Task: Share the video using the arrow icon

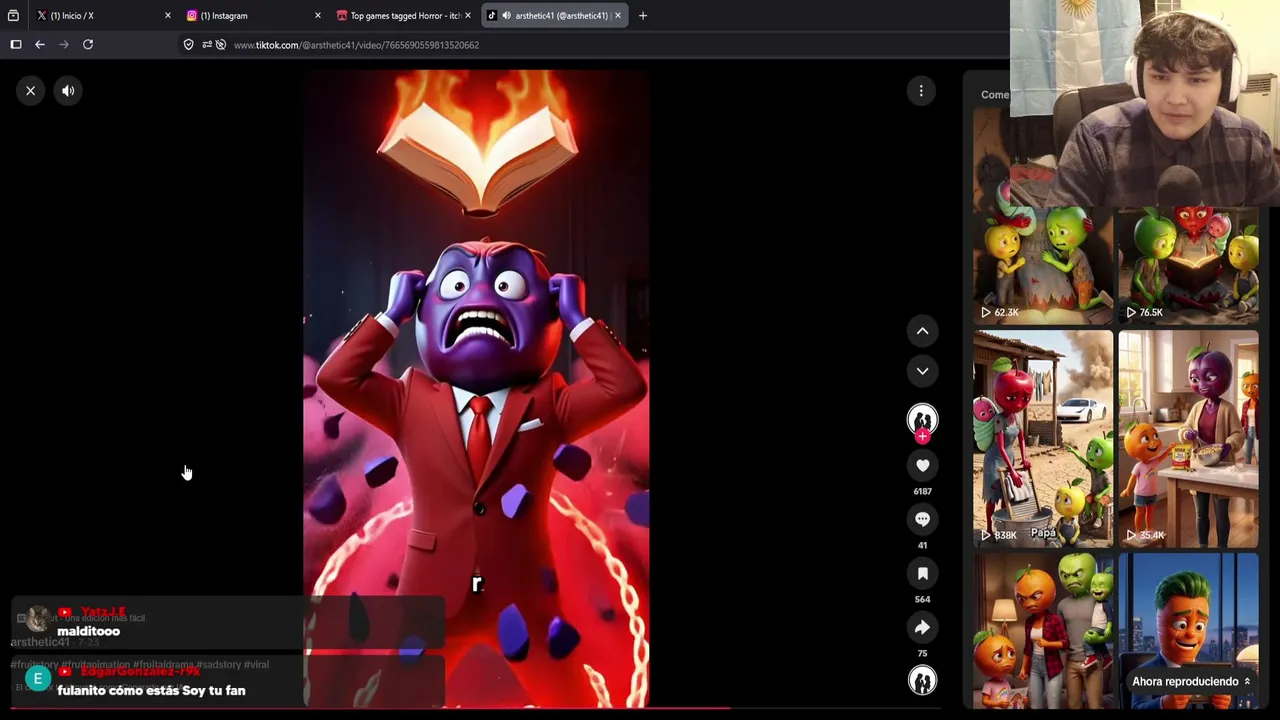Action: coord(922,627)
